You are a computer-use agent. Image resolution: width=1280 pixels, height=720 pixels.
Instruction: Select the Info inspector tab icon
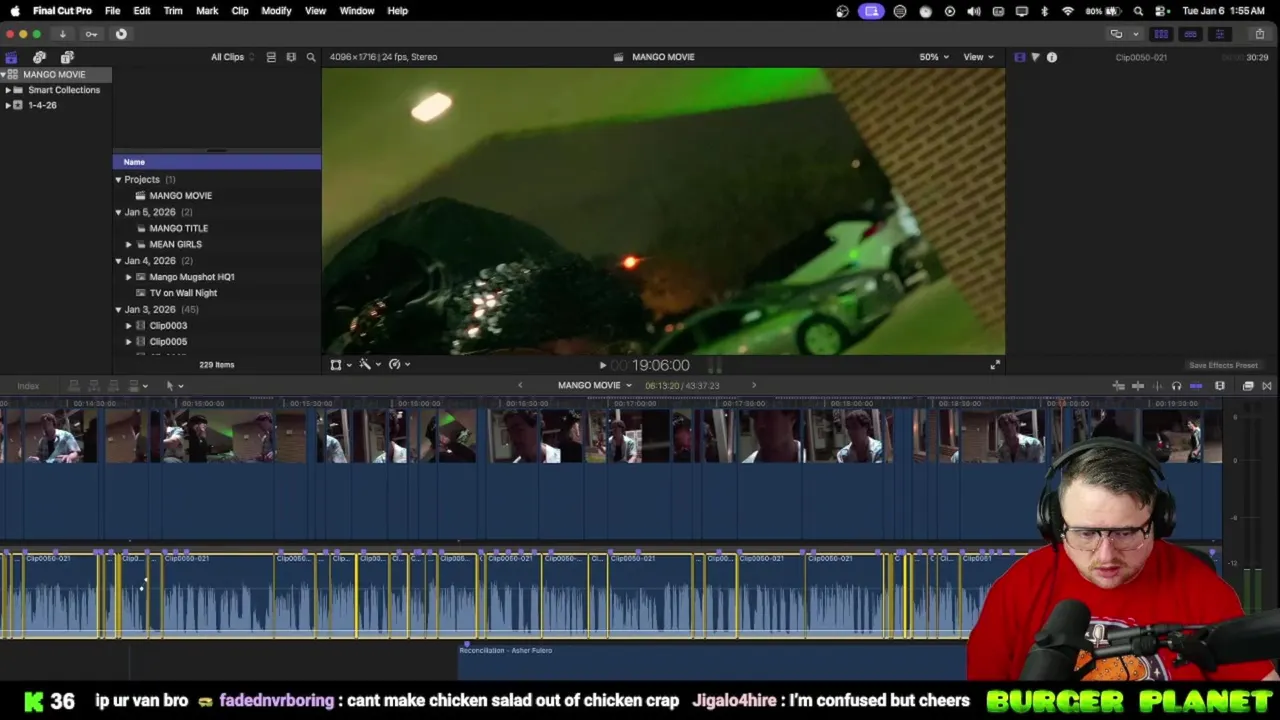tap(1051, 57)
